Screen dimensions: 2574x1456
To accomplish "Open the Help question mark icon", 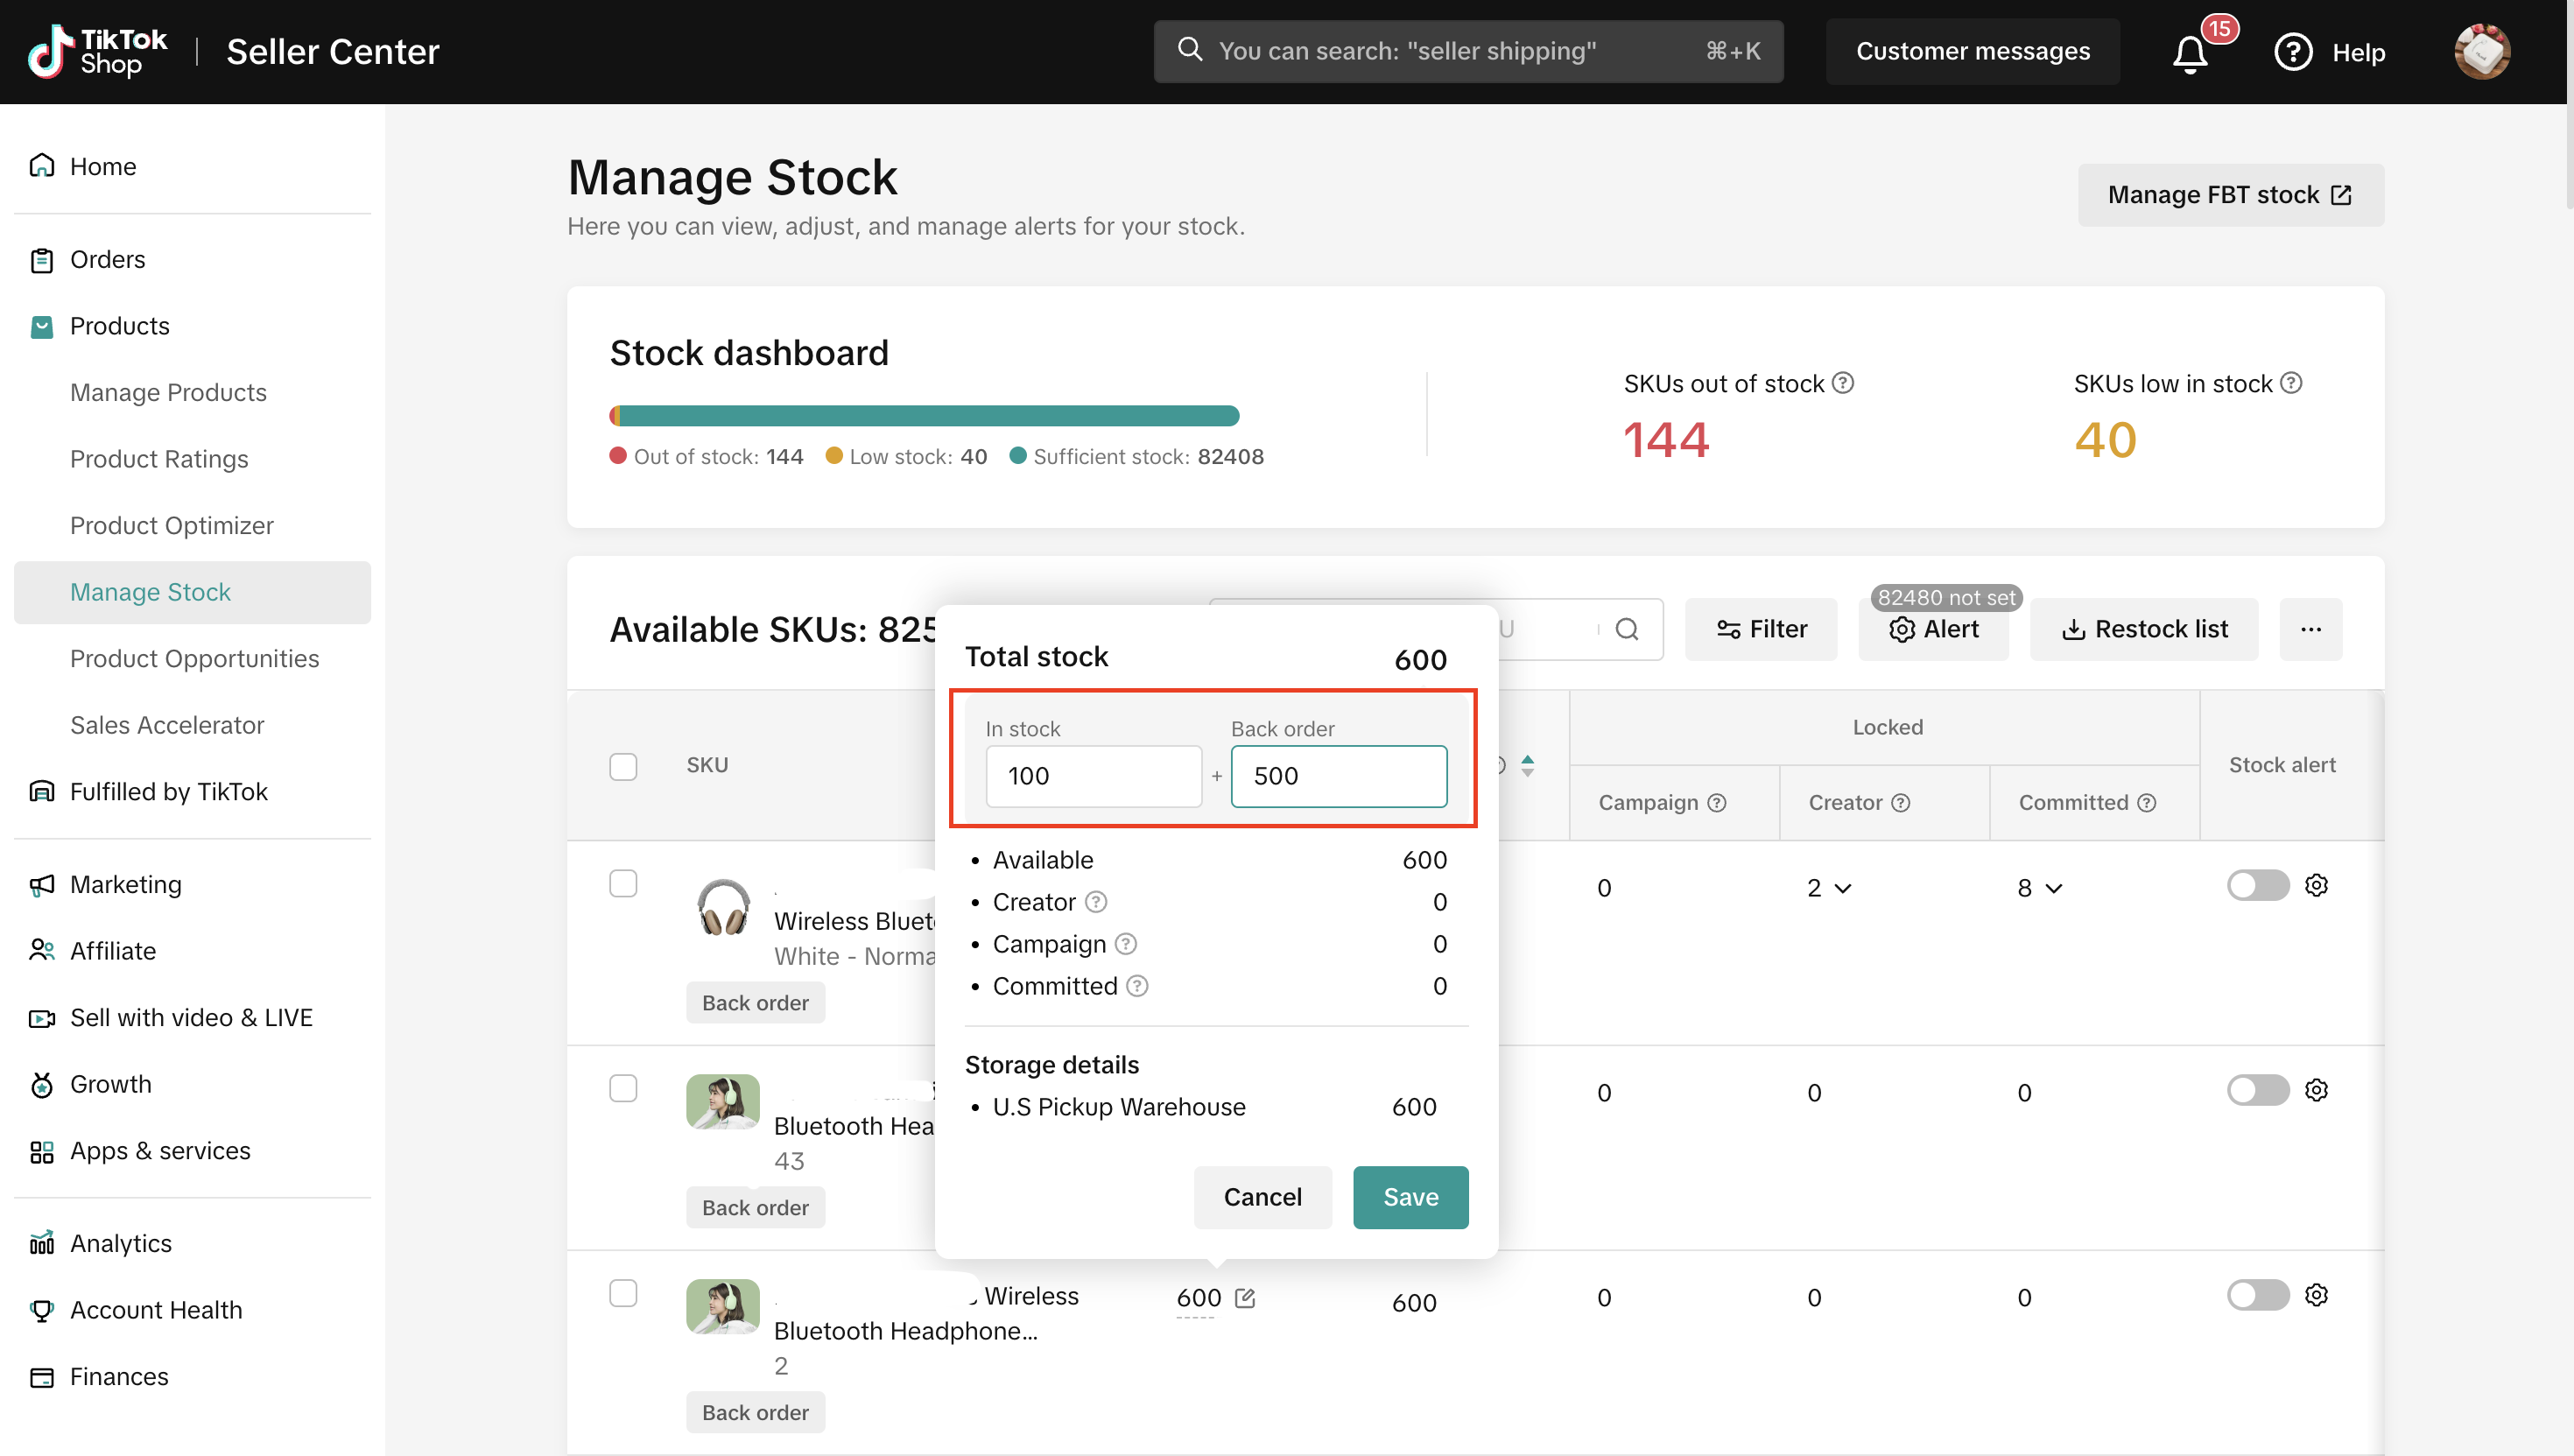I will click(x=2293, y=52).
